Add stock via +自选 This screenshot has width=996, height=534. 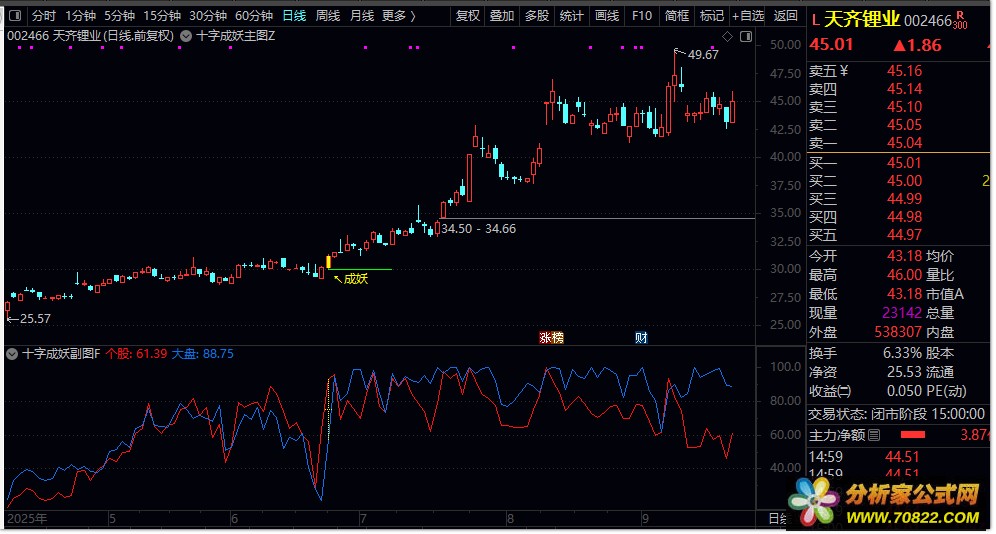748,15
